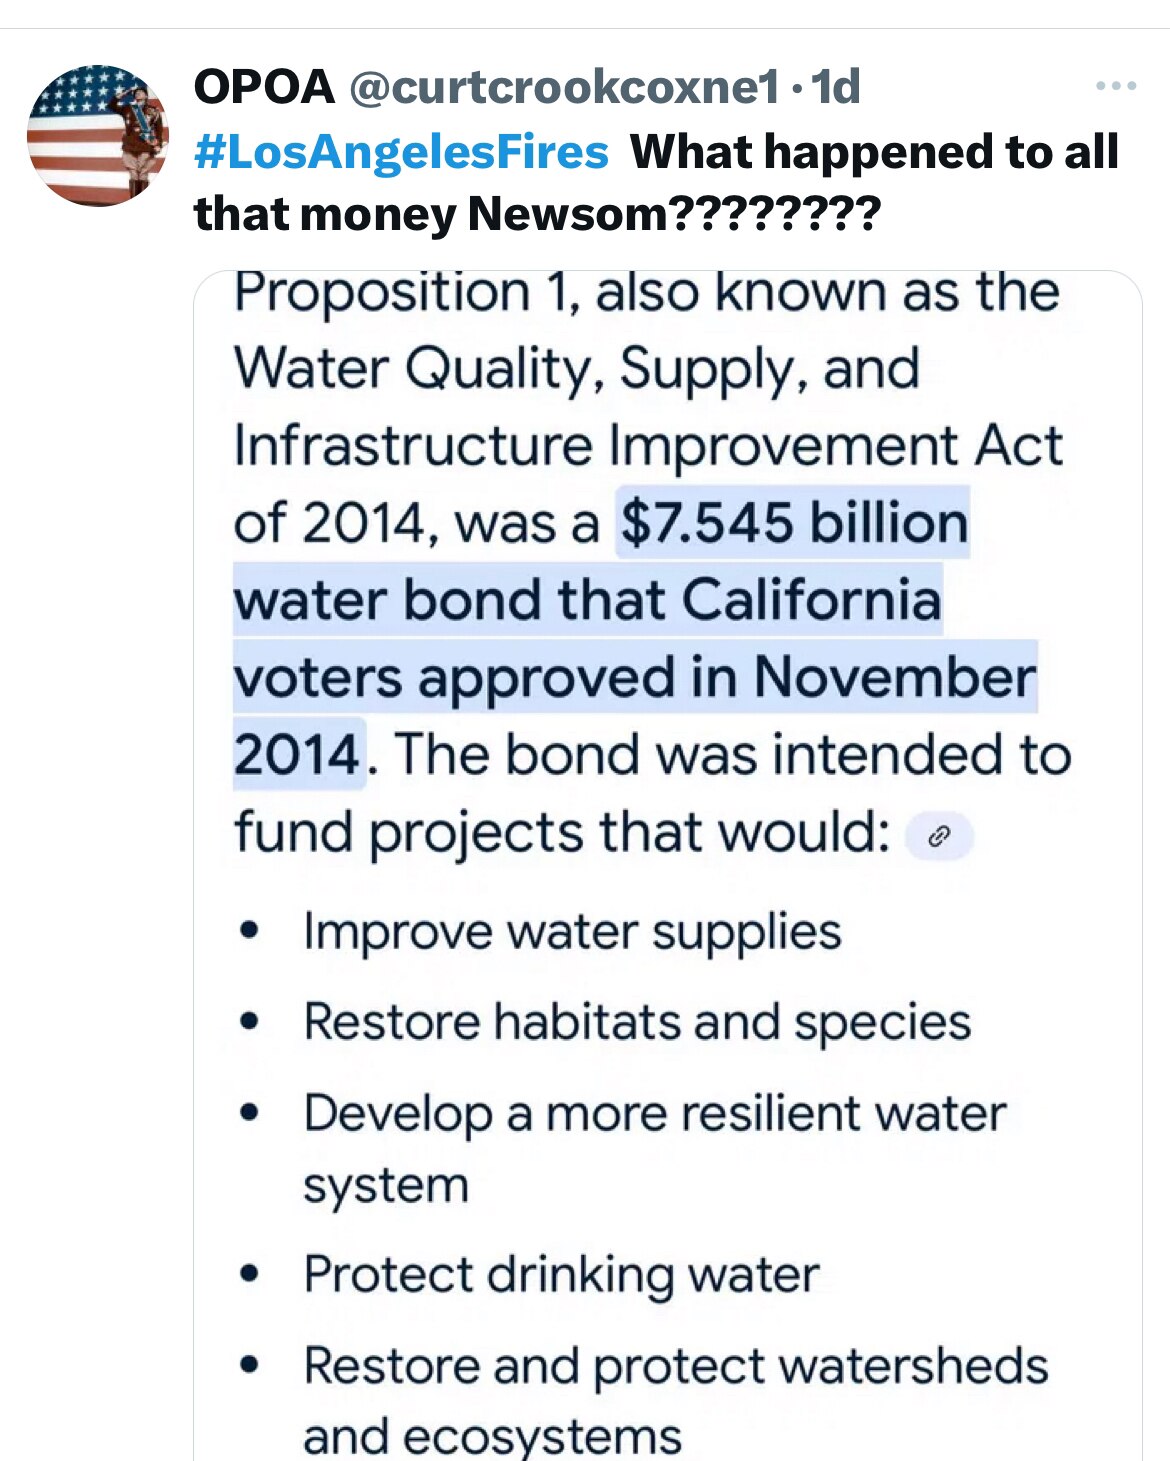Open the #LosAngelesFires hashtag
1170x1461 pixels.
(400, 152)
